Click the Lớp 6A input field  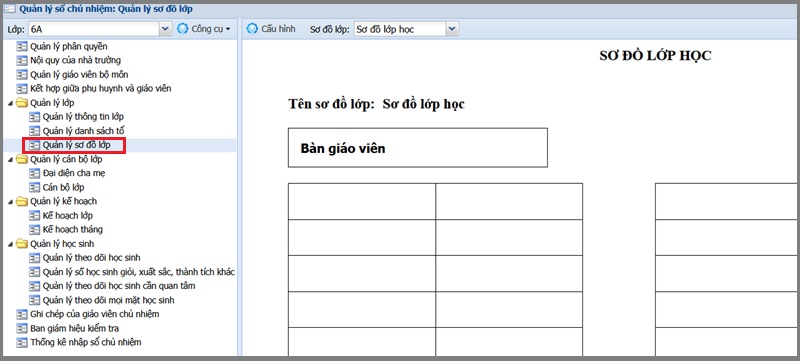tap(94, 29)
